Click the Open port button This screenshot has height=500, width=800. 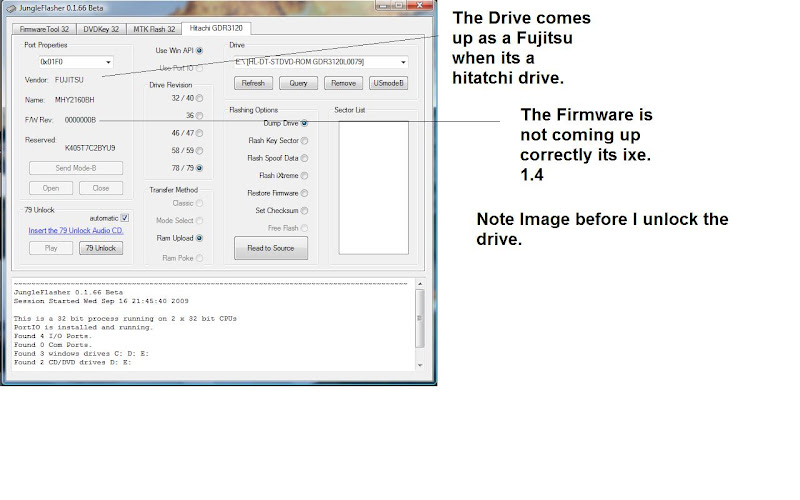51,188
